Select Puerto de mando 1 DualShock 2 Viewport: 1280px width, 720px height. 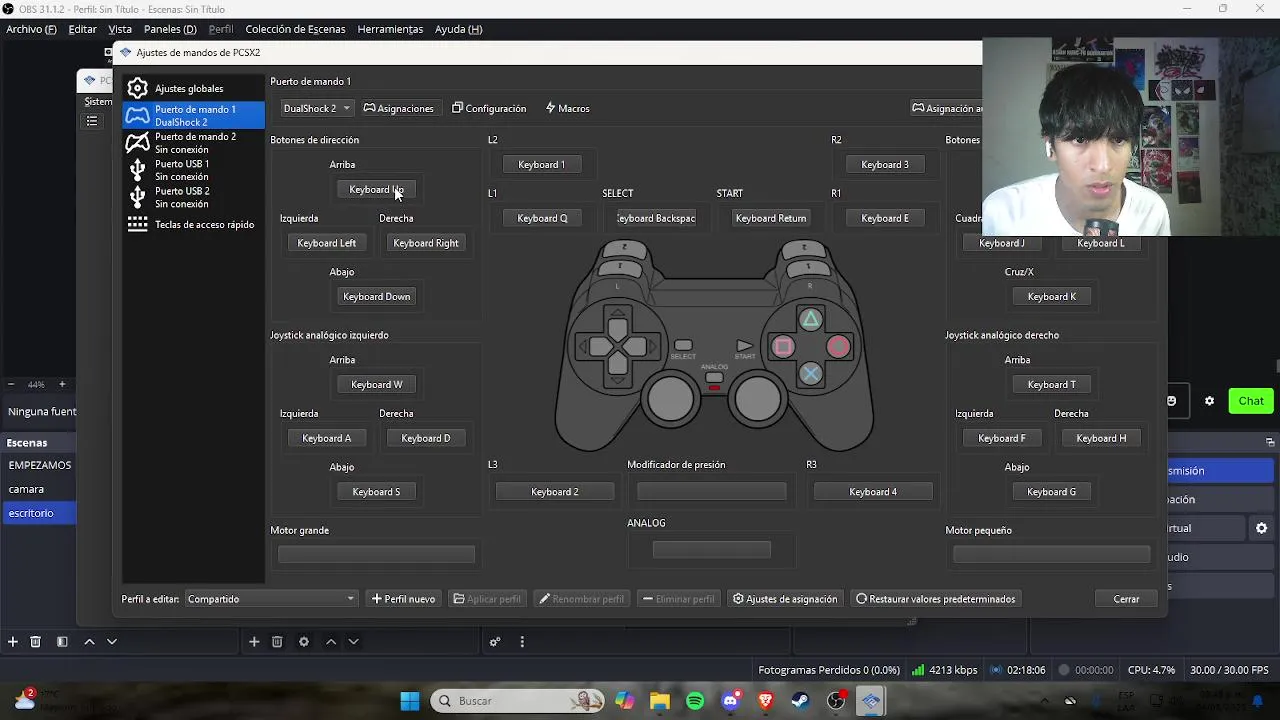tap(193, 115)
